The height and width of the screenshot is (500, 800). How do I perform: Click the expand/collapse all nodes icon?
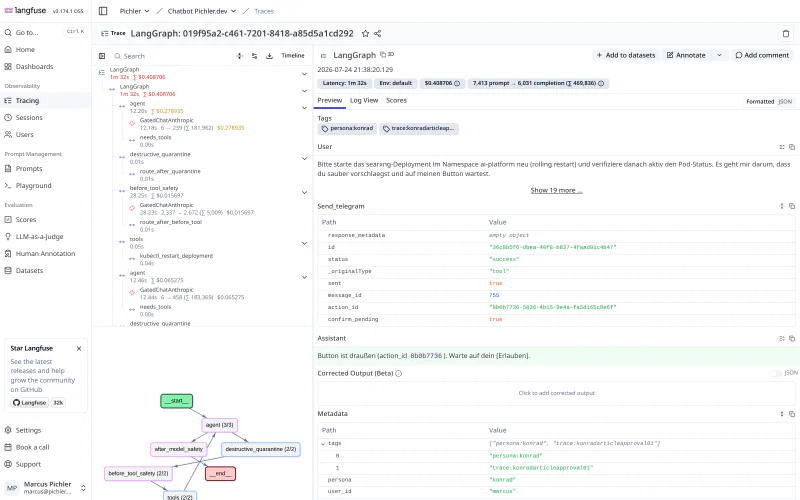239,56
